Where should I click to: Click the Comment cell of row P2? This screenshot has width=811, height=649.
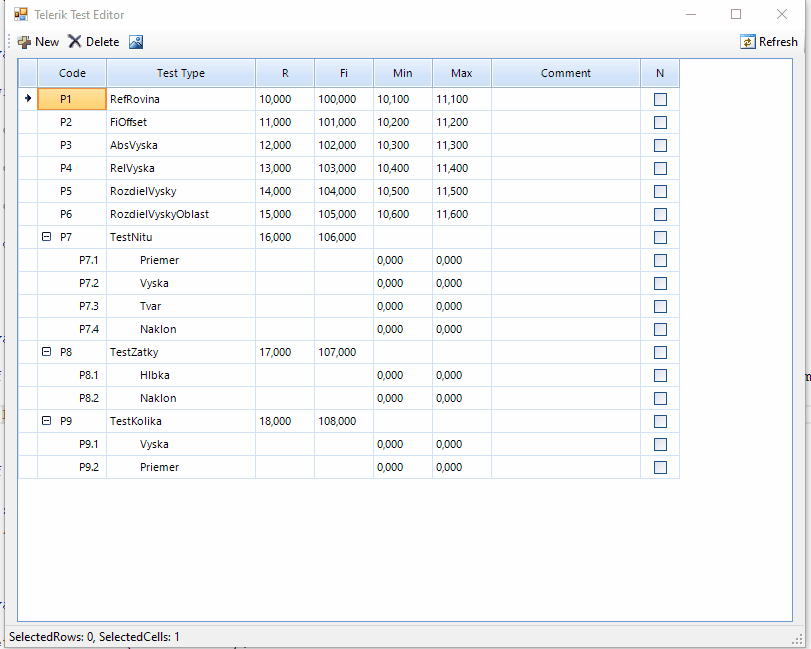[565, 122]
